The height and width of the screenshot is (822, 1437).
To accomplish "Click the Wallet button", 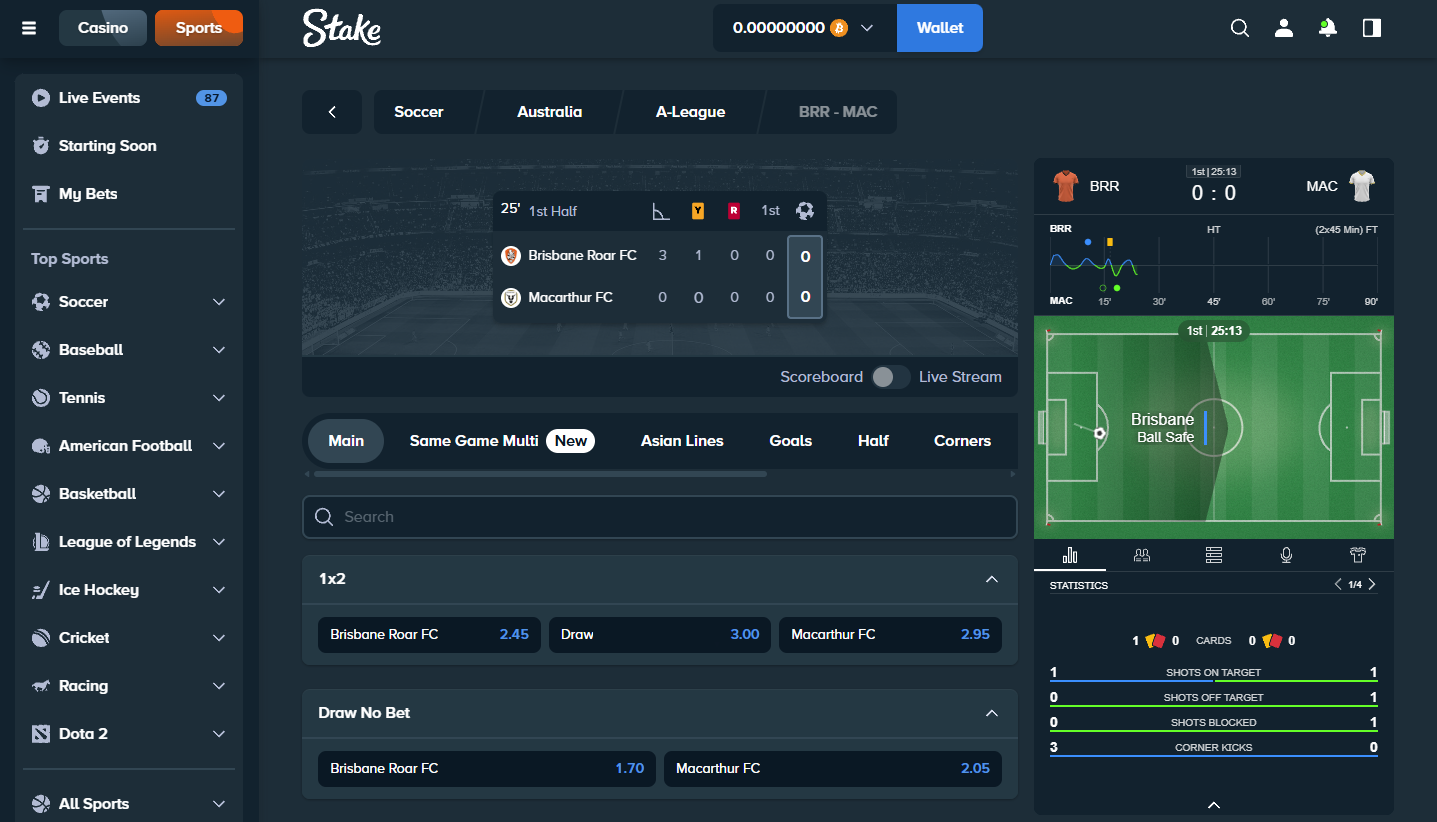I will pyautogui.click(x=940, y=28).
